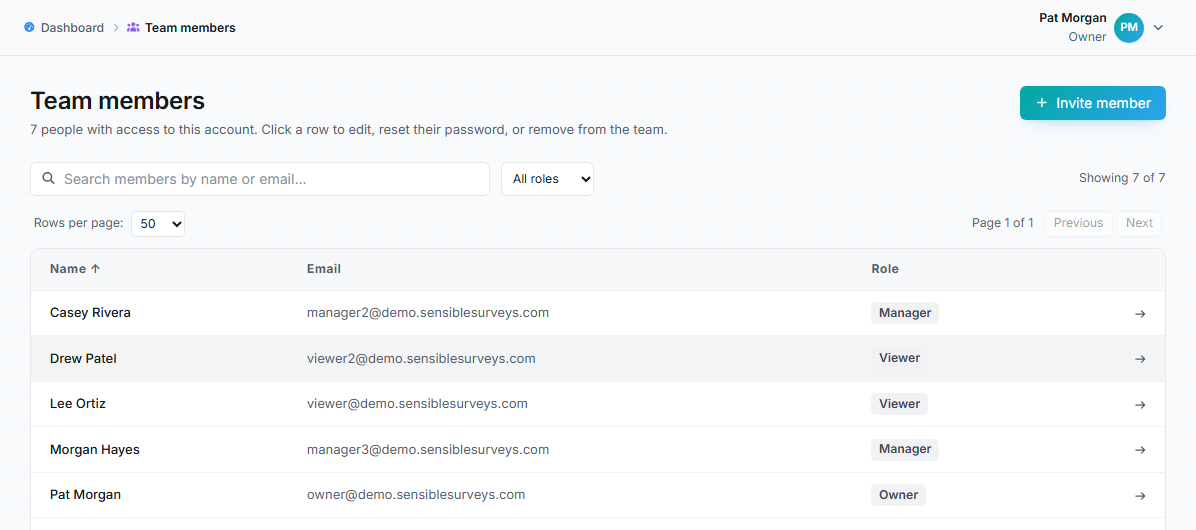The height and width of the screenshot is (530, 1196).
Task: Click the Team members people icon
Action: tap(133, 27)
